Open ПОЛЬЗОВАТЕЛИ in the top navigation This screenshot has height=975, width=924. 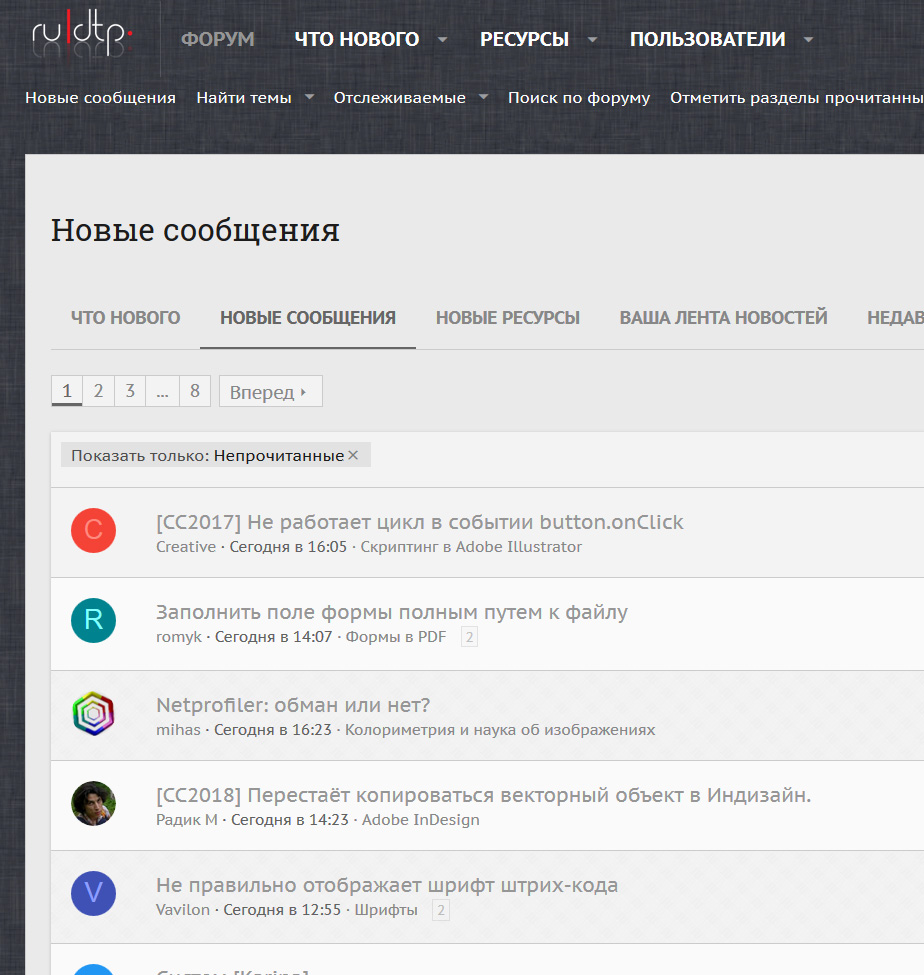708,39
